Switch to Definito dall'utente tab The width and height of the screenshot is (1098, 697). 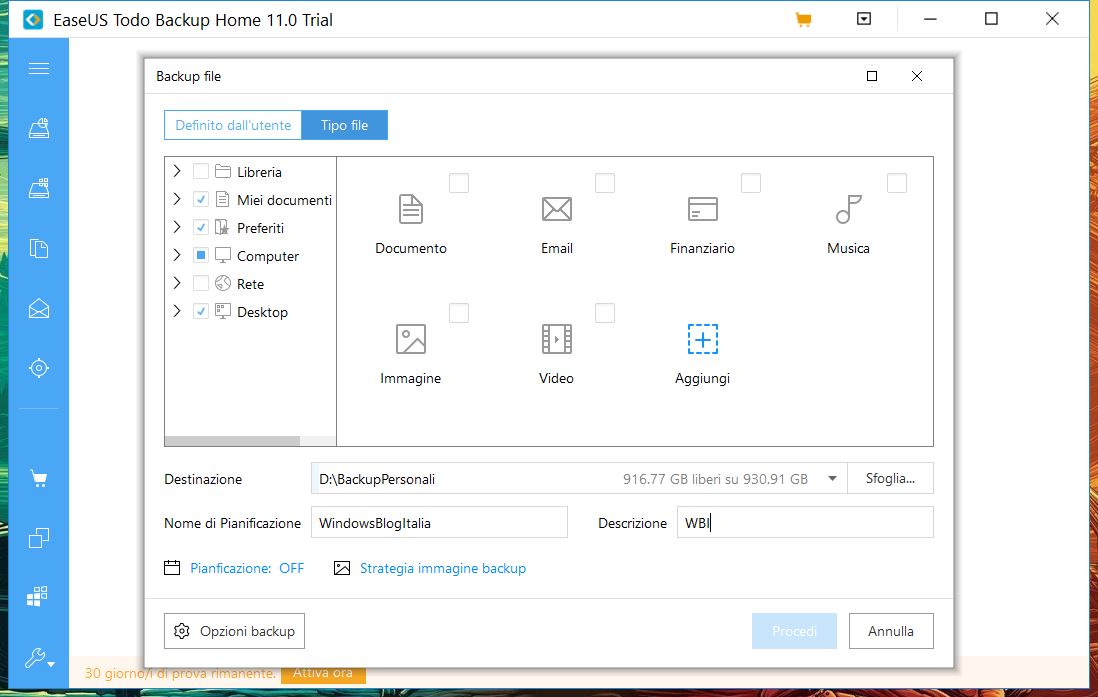232,125
